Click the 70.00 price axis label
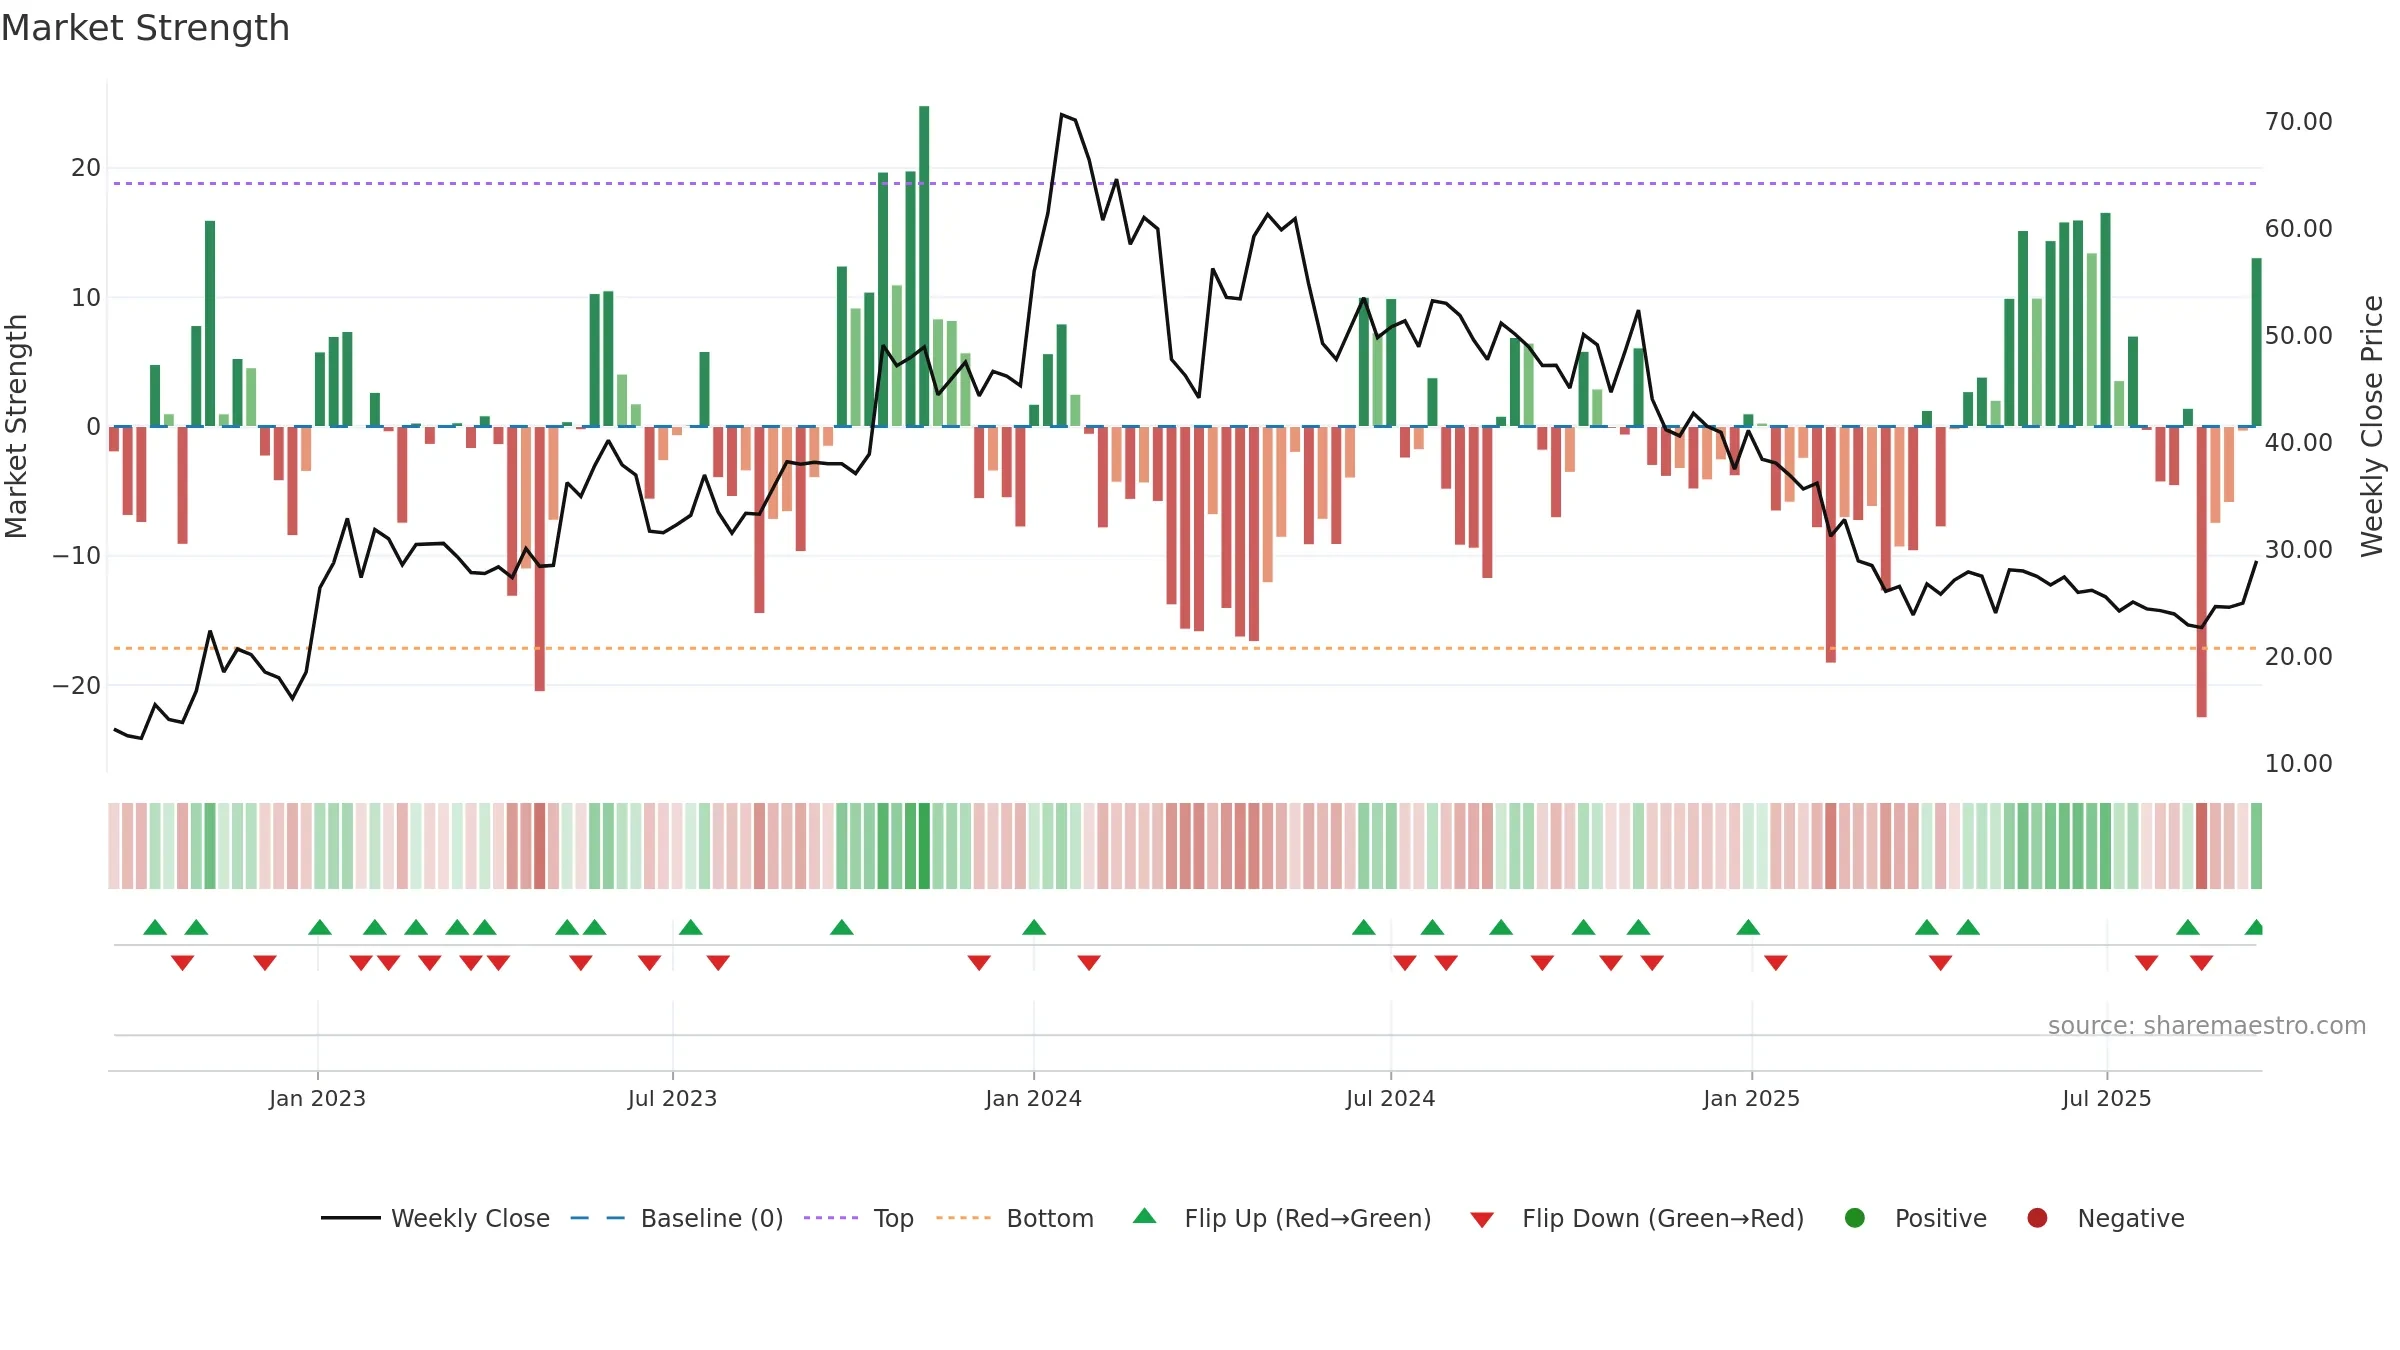 (2298, 122)
